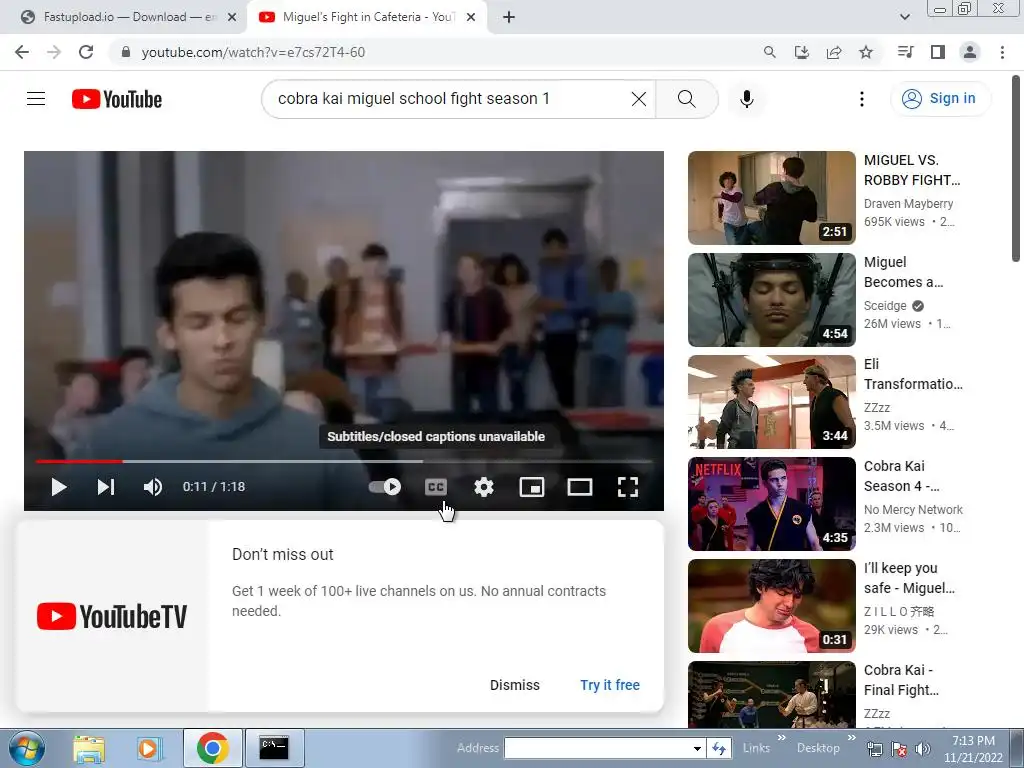1024x768 pixels.
Task: Select the URL in address bar
Action: pyautogui.click(x=253, y=52)
